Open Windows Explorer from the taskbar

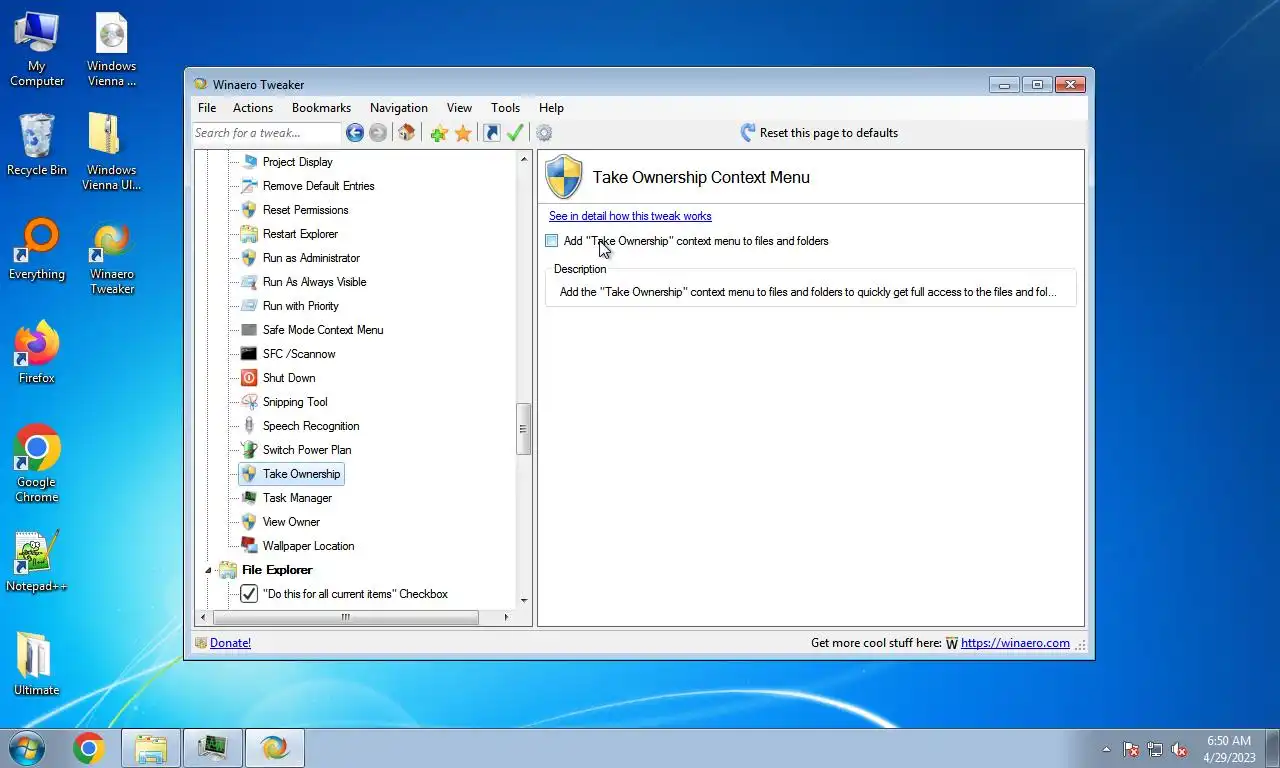click(151, 748)
